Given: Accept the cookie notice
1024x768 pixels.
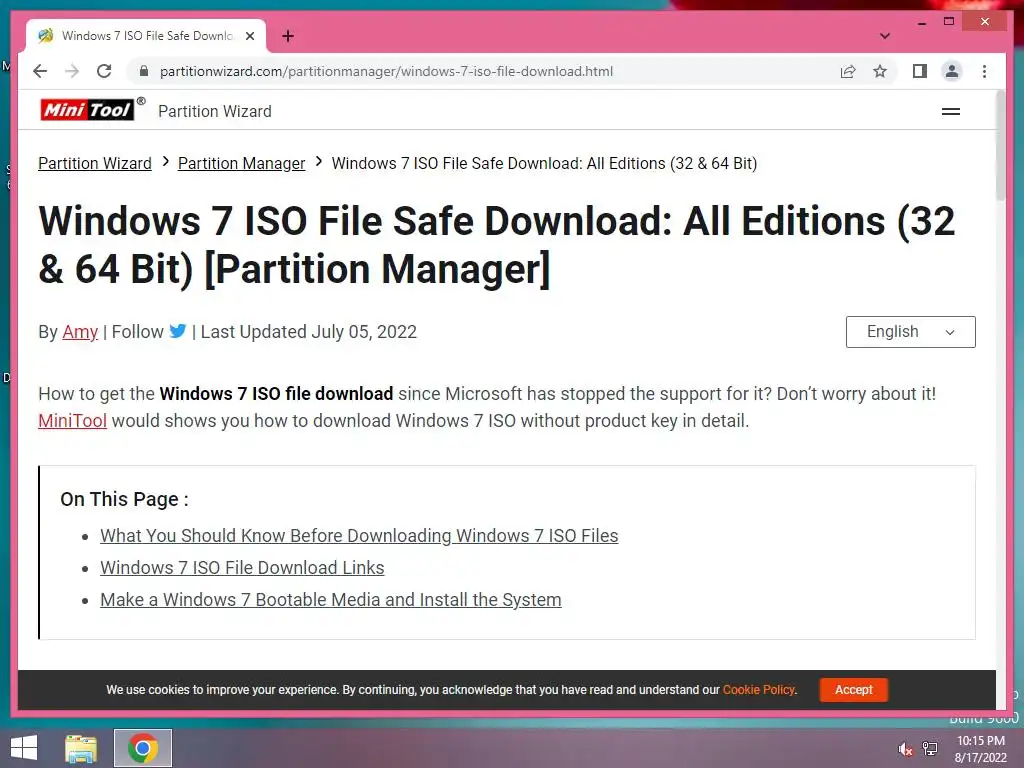Looking at the screenshot, I should click(x=854, y=690).
